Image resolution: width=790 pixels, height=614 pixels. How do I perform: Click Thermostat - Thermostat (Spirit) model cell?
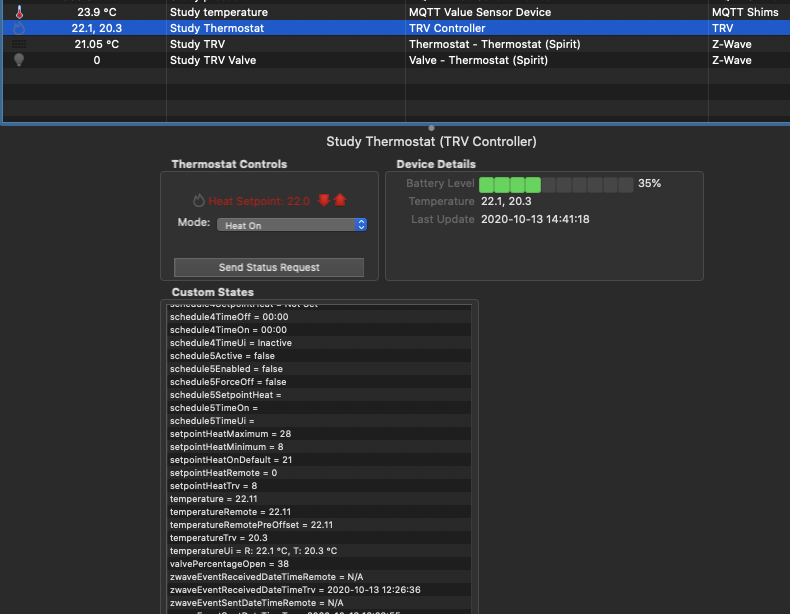(x=495, y=44)
